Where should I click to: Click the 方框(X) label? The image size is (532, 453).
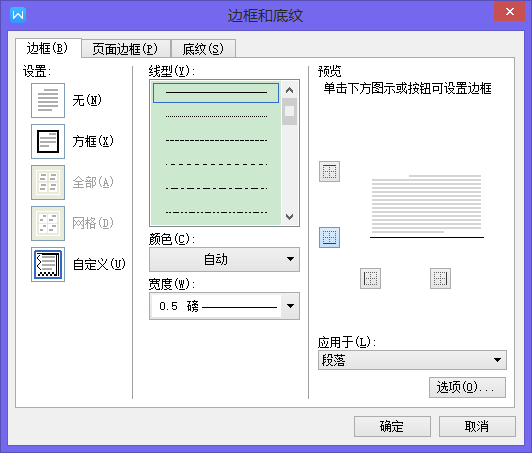point(93,141)
